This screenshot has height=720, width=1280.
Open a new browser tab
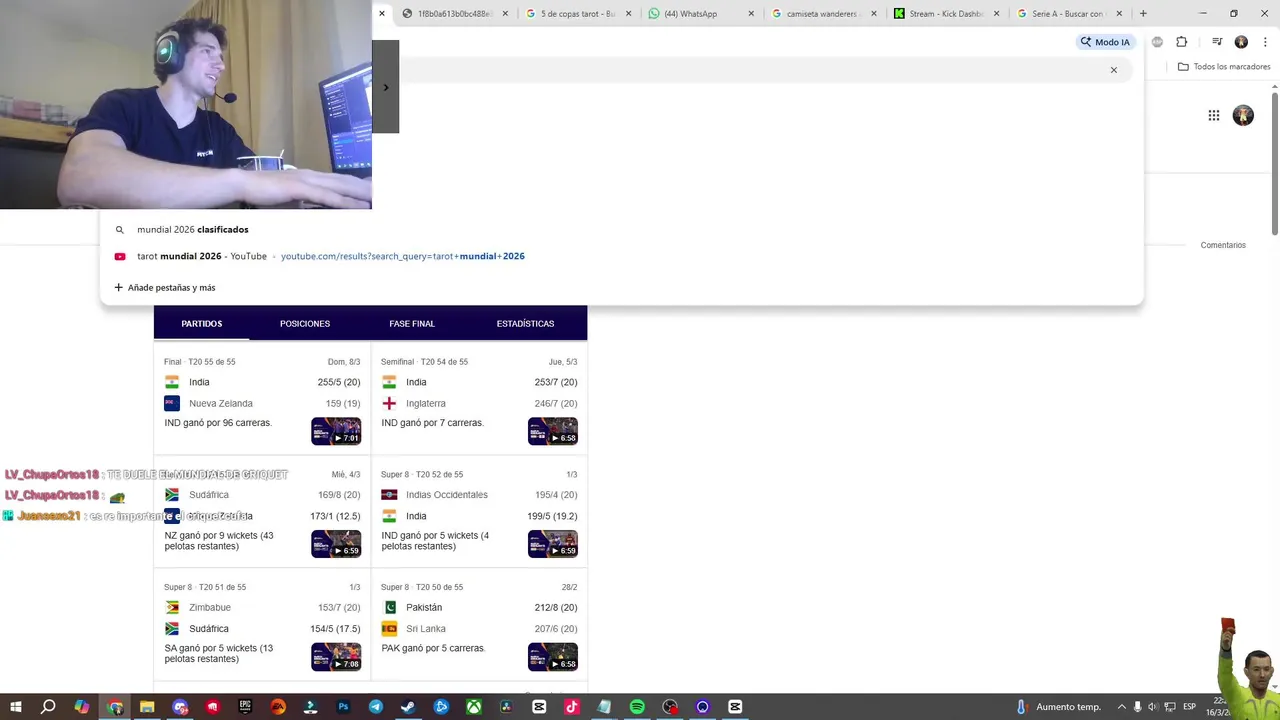pyautogui.click(x=1143, y=14)
